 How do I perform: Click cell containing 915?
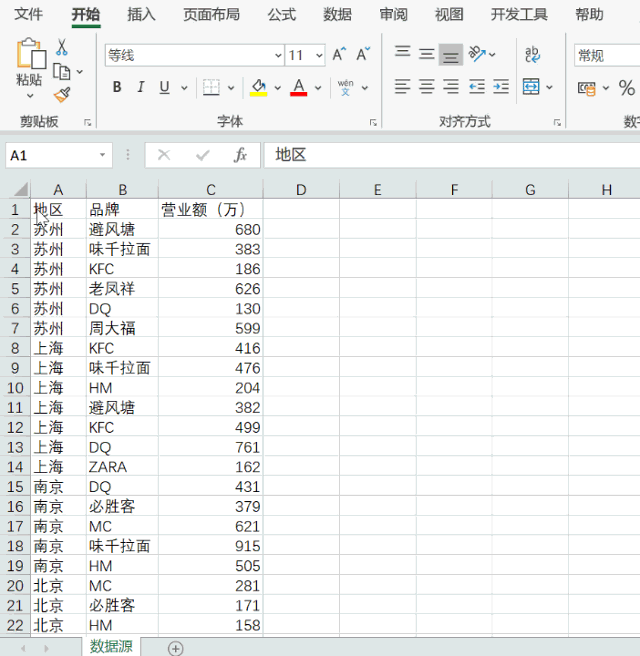[x=211, y=546]
